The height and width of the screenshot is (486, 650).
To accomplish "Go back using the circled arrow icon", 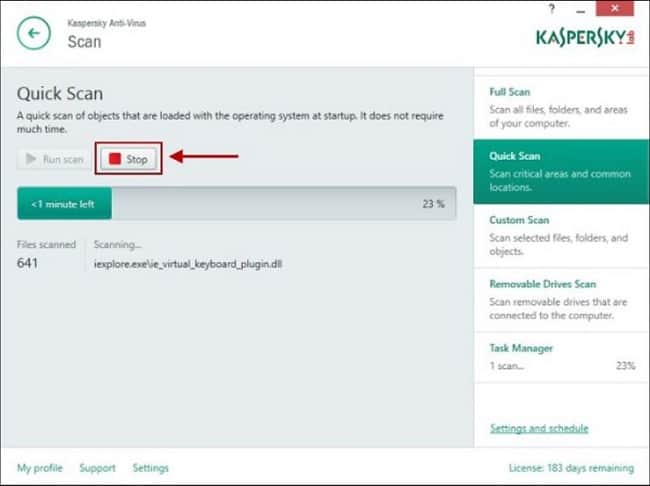I will click(x=34, y=33).
